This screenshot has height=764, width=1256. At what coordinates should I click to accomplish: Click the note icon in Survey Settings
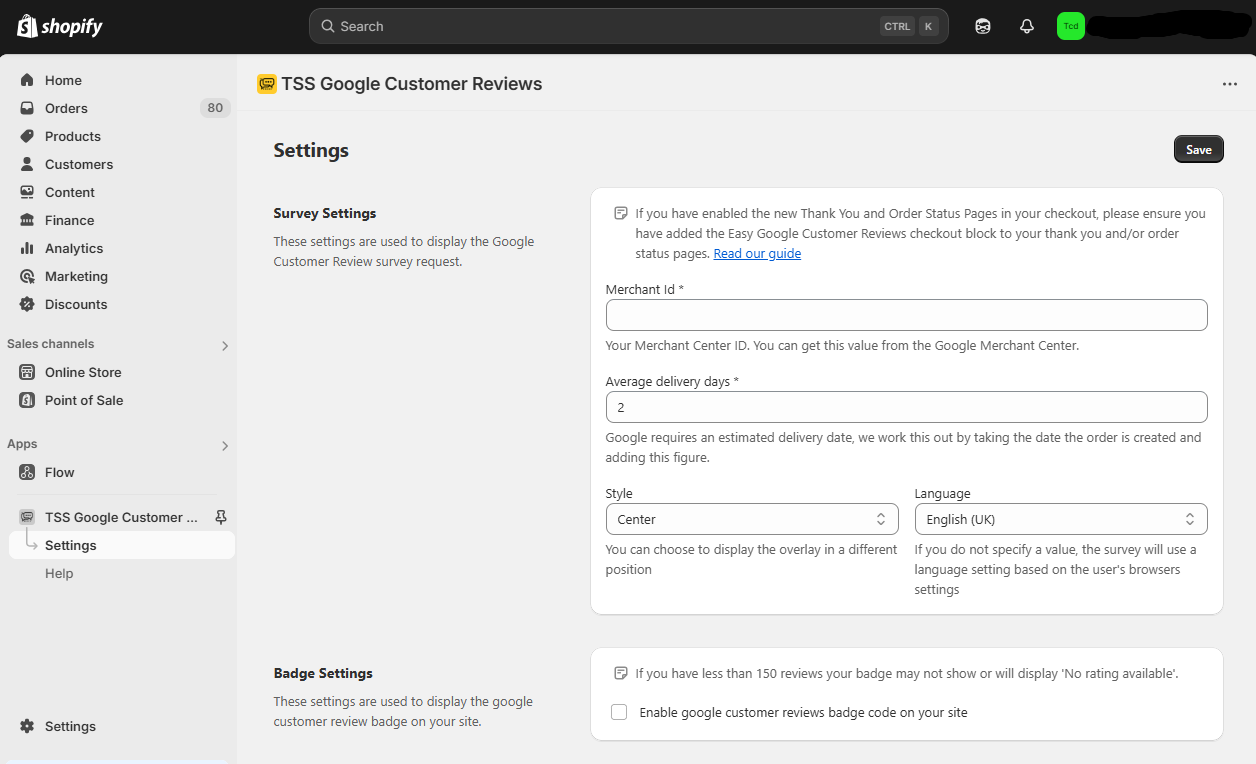(x=621, y=213)
